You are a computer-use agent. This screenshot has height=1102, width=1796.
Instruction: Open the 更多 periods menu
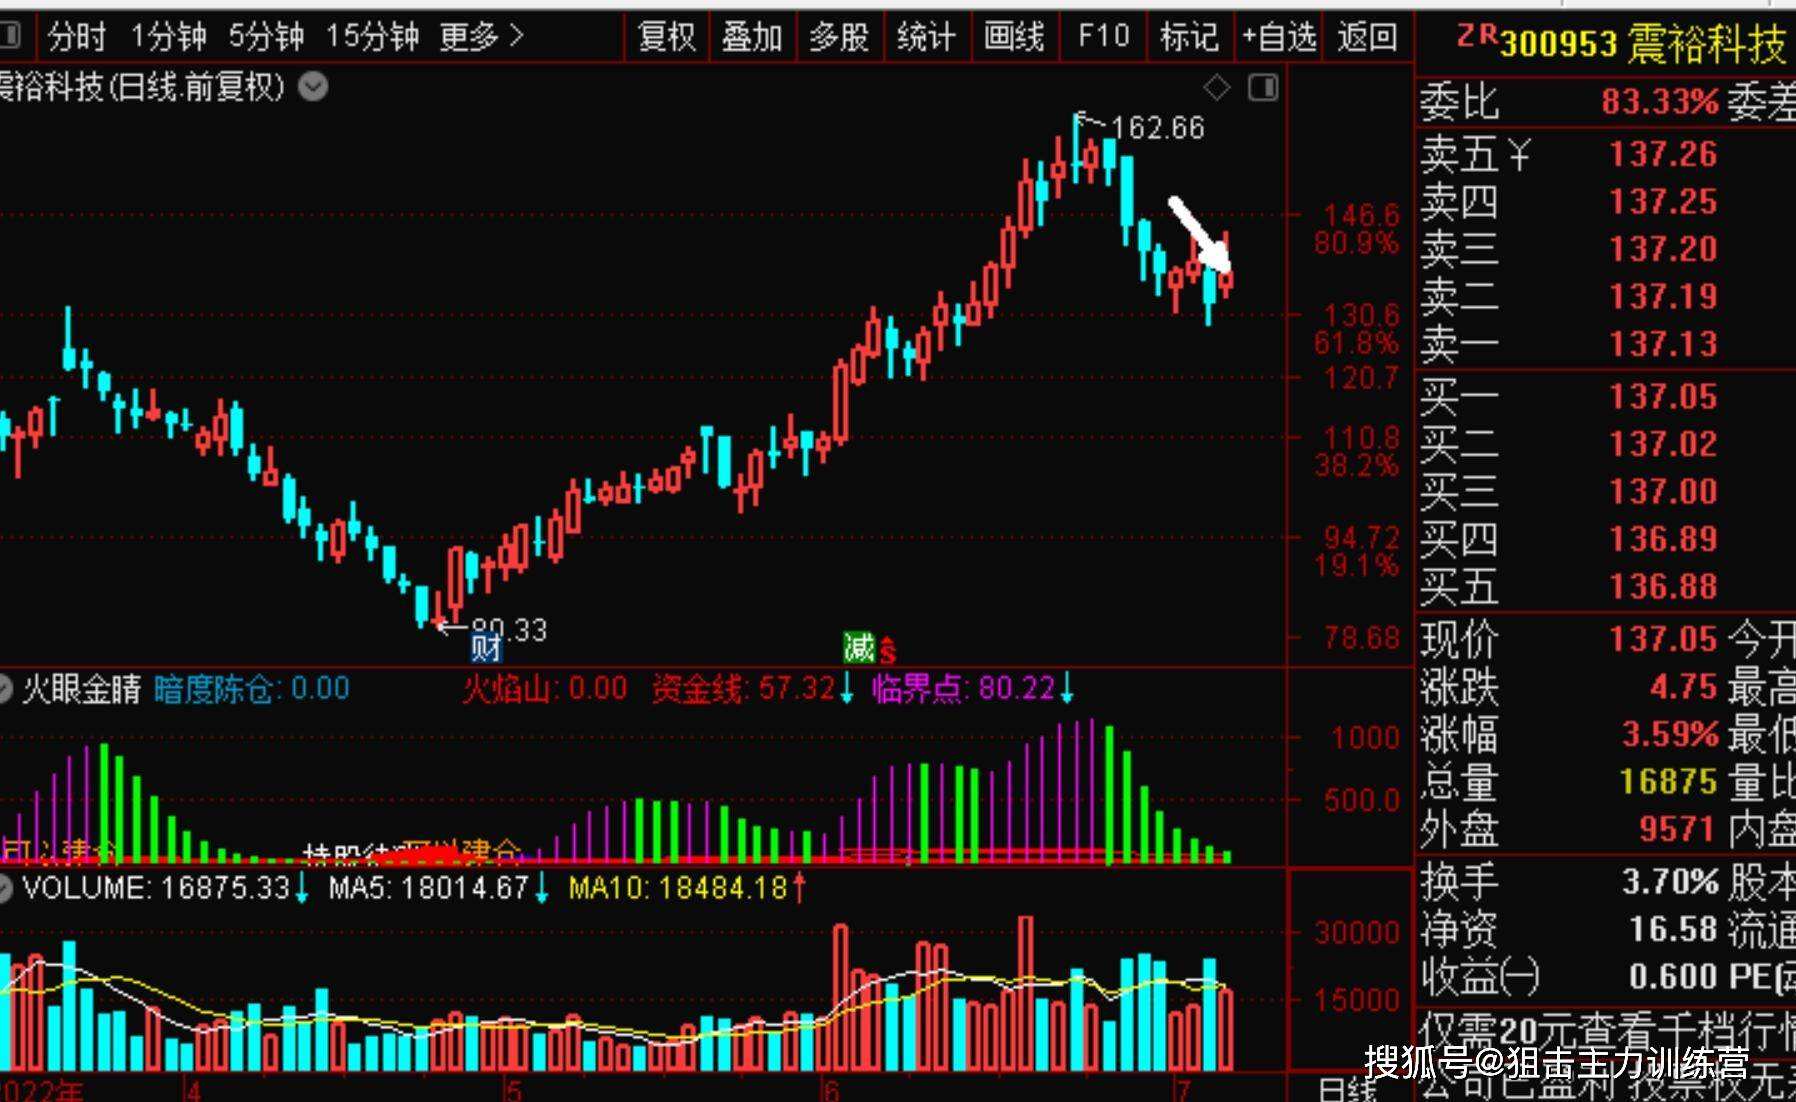pyautogui.click(x=482, y=38)
